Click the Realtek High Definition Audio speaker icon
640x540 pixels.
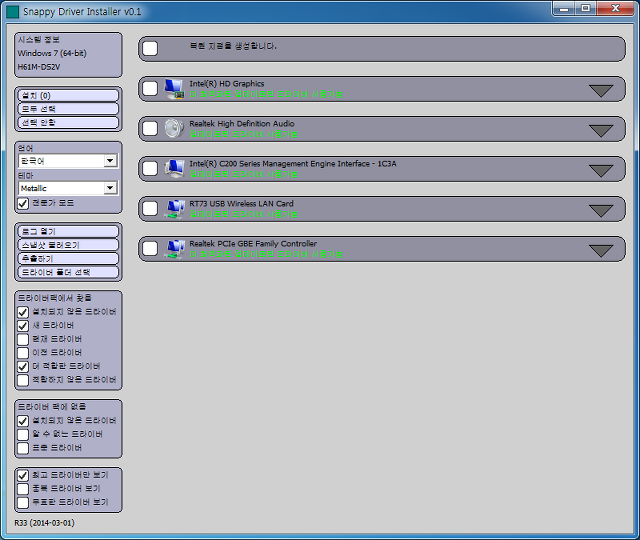click(x=174, y=129)
